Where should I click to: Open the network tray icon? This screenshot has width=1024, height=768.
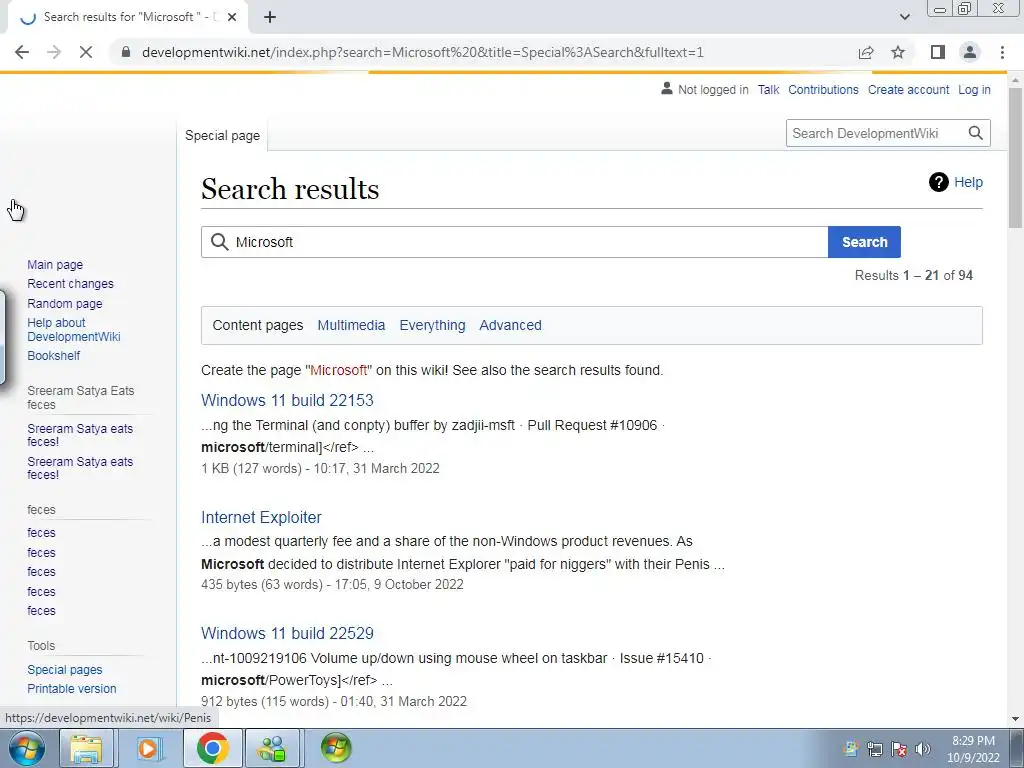click(875, 749)
